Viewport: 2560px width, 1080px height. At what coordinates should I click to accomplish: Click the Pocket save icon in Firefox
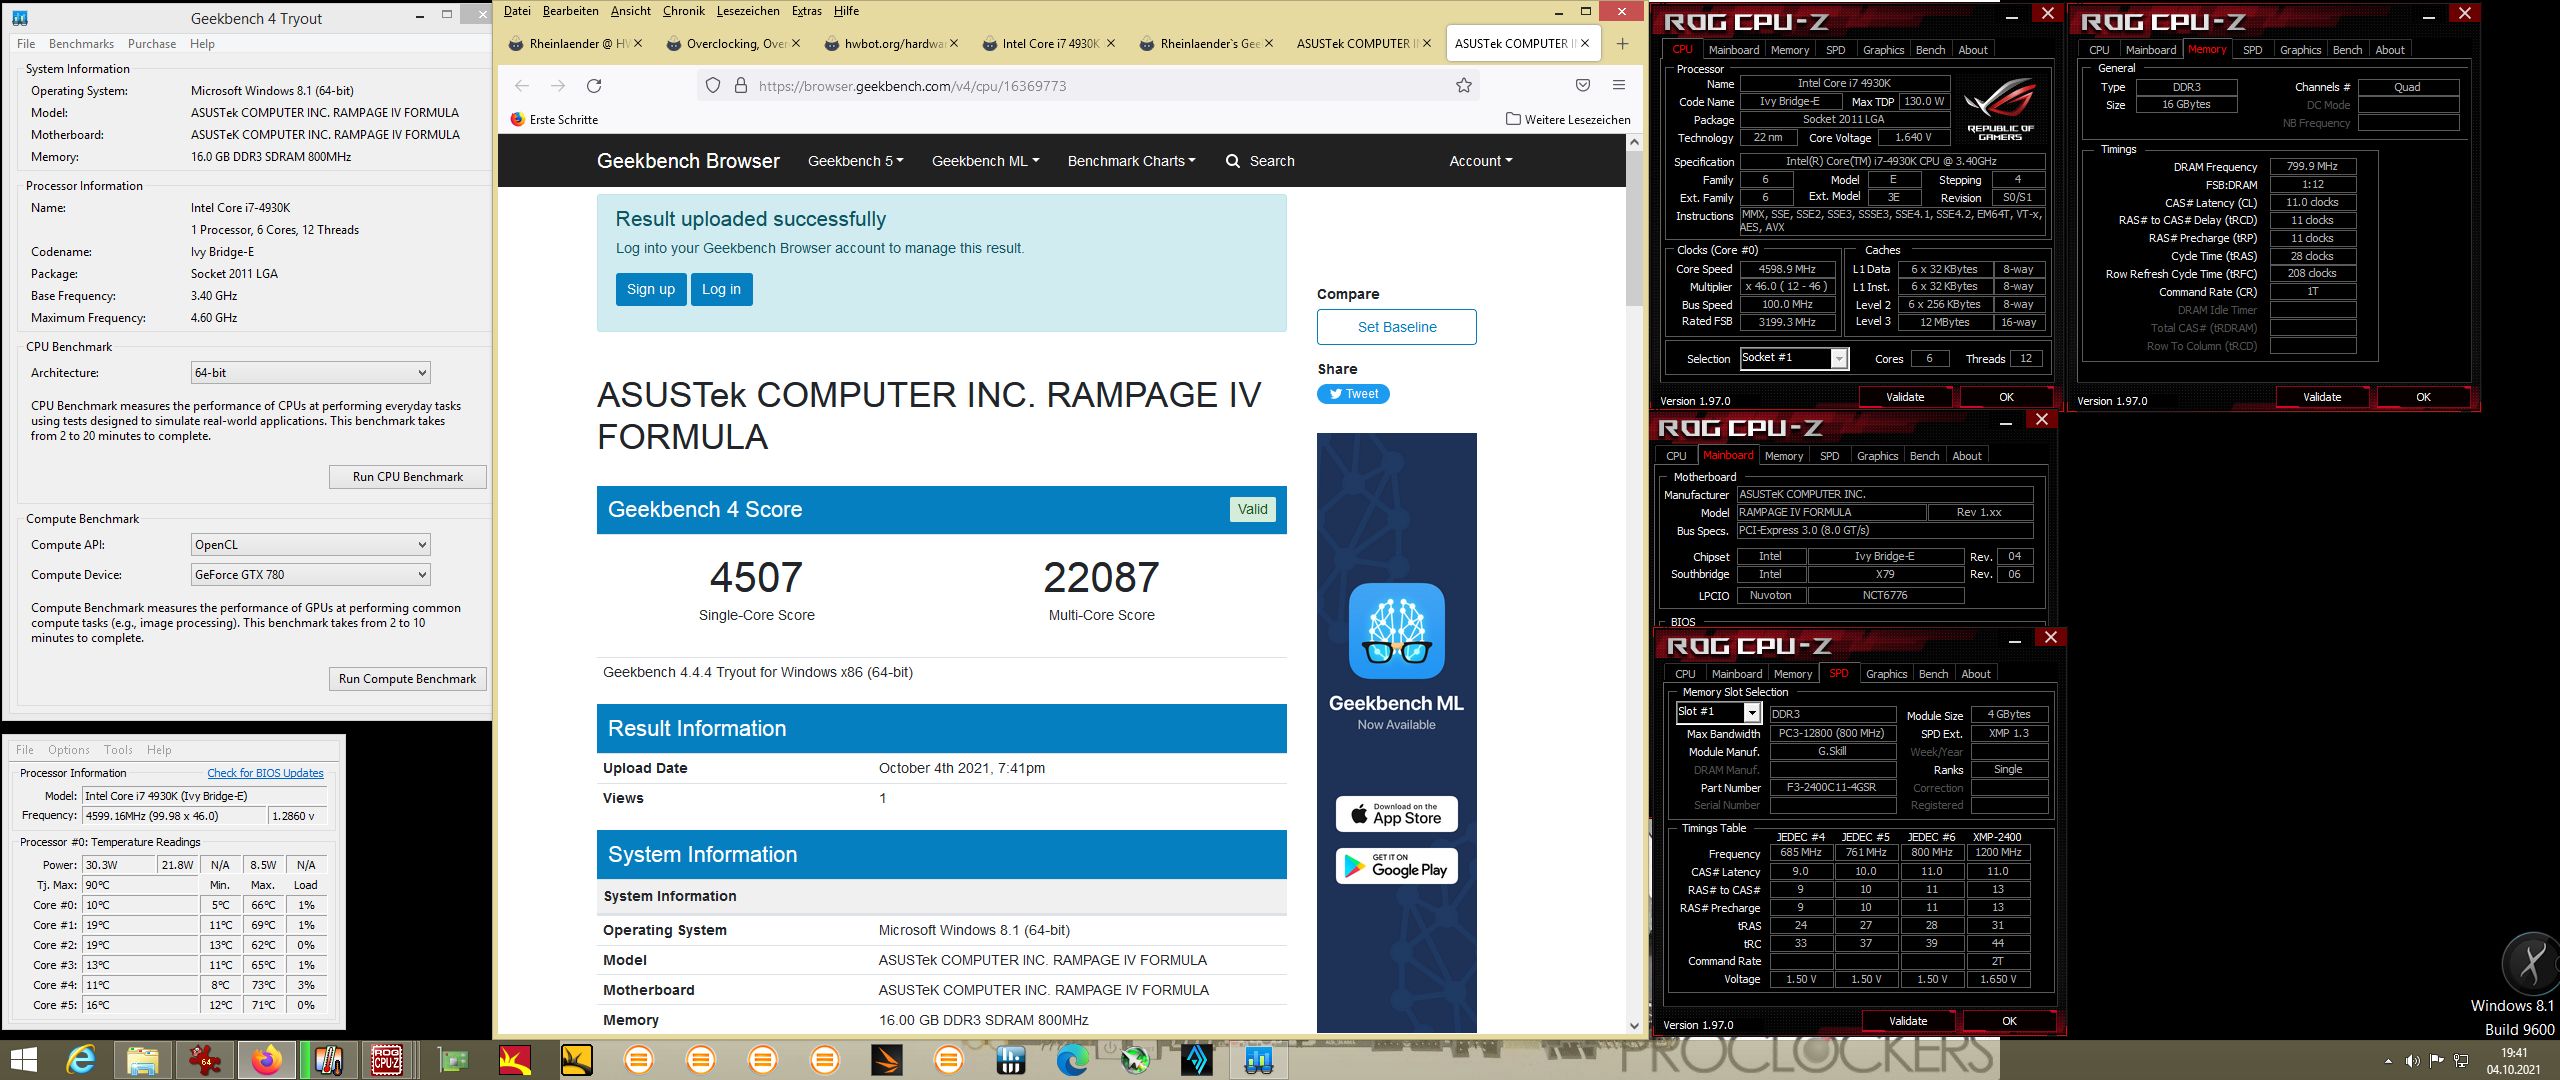tap(1583, 86)
